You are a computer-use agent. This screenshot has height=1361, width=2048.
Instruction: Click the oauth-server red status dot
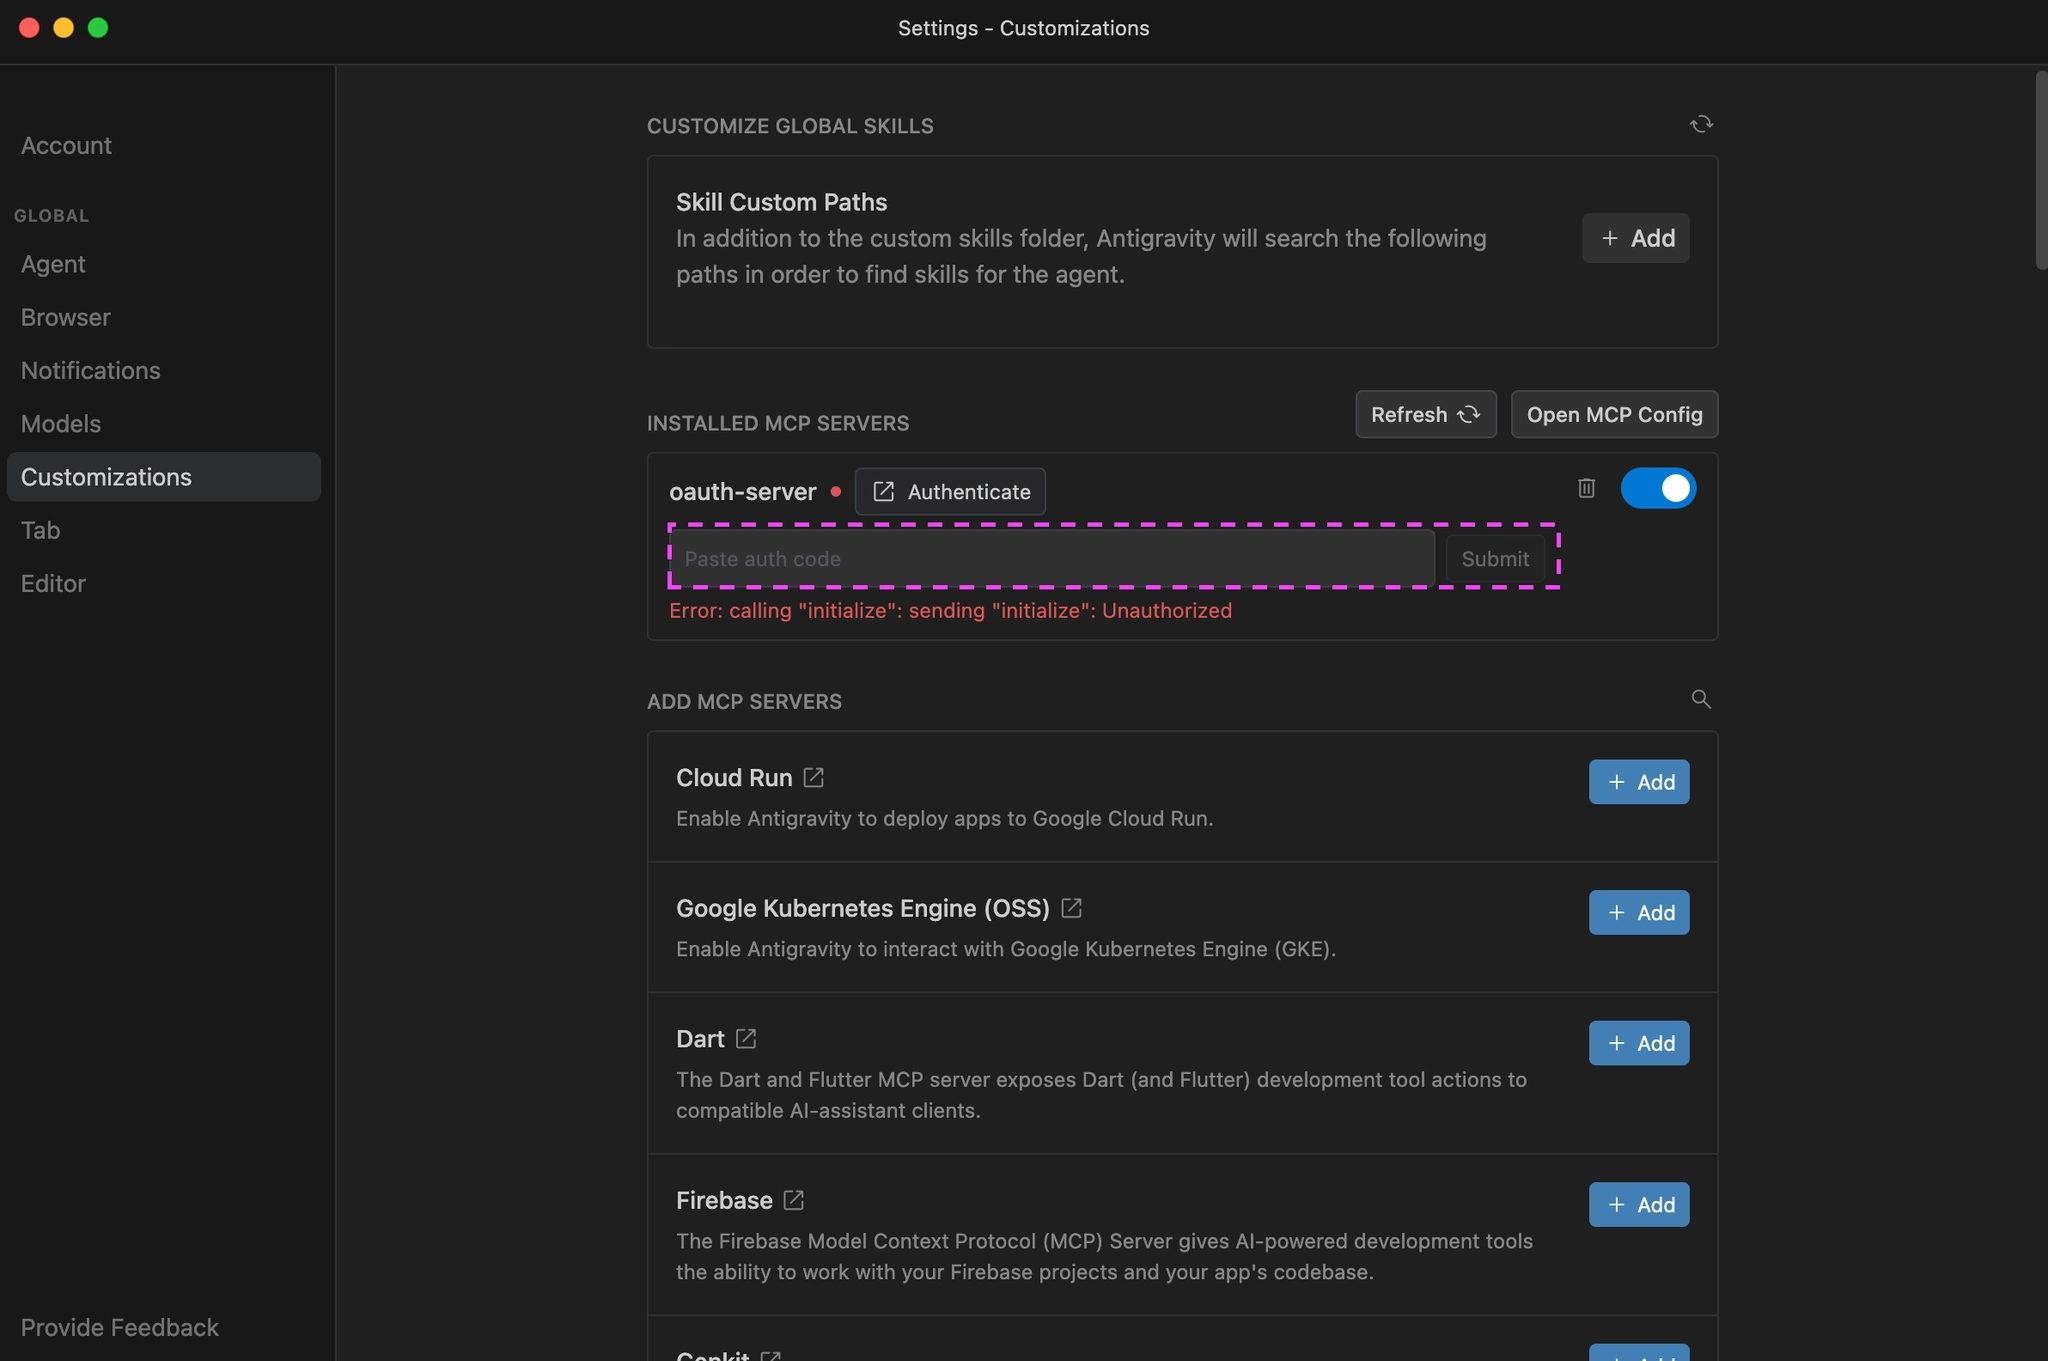tap(836, 491)
